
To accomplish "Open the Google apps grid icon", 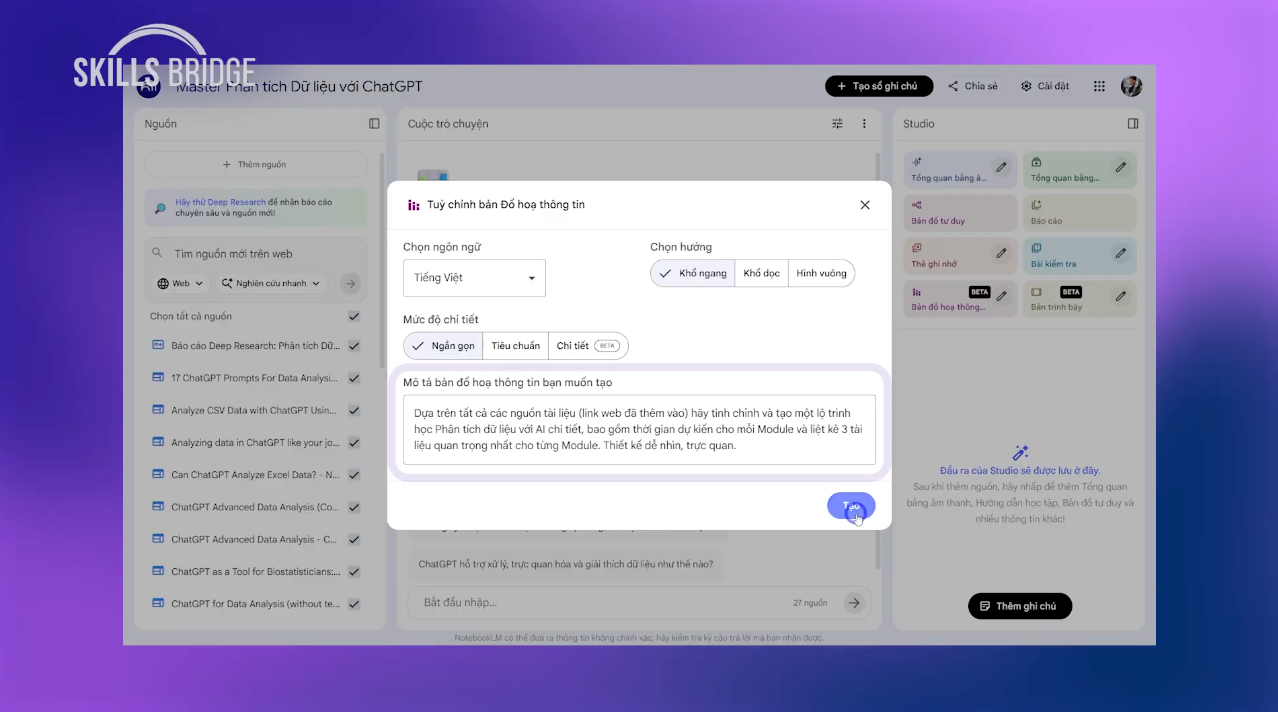I will pos(1099,87).
